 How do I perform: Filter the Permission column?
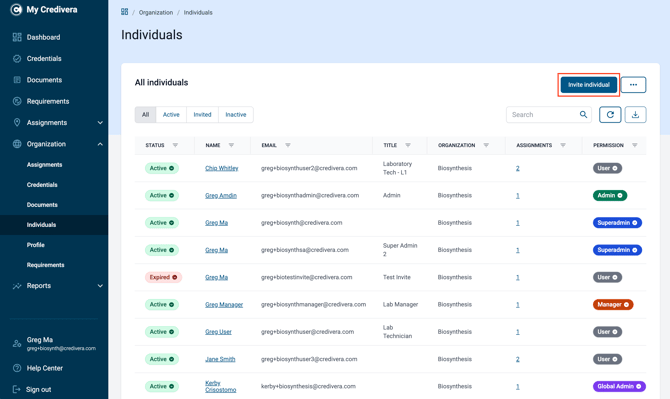[x=635, y=145]
